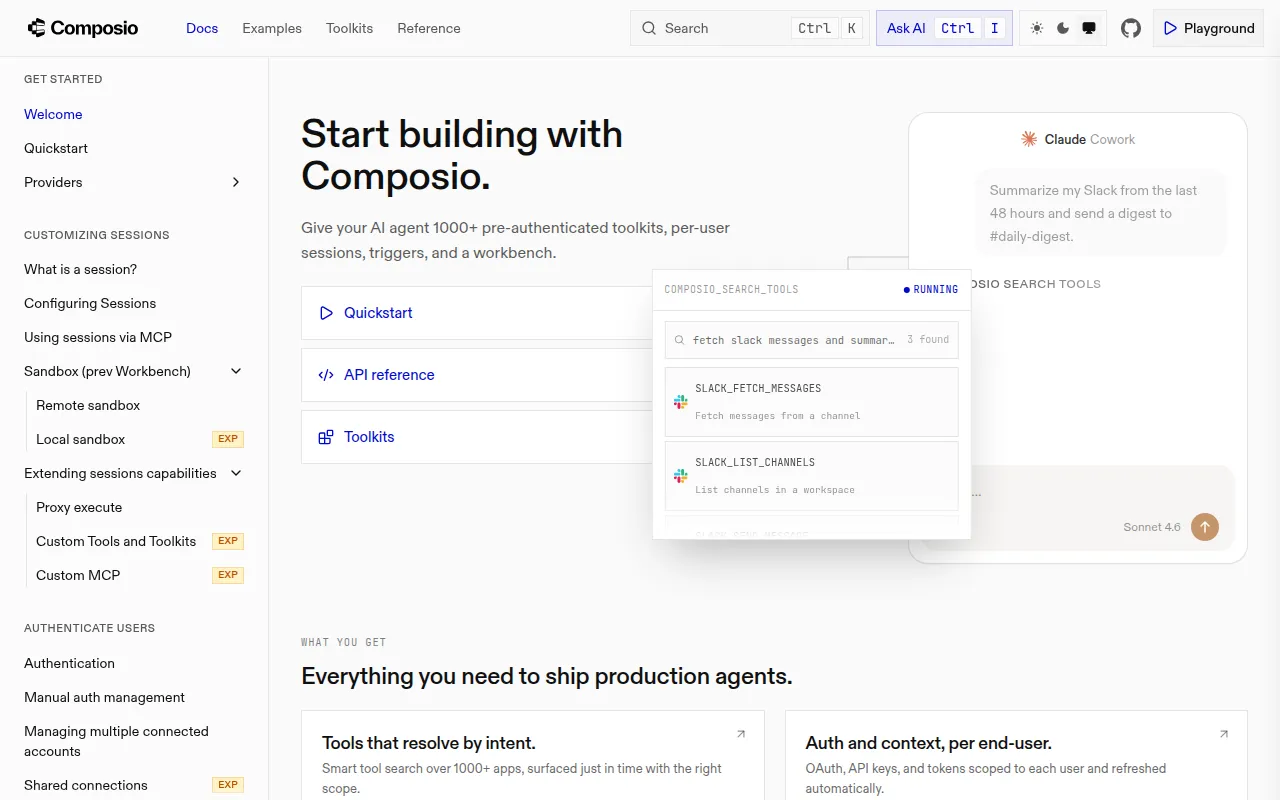Viewport: 1280px width, 800px height.
Task: Click the COMPOSIO_SEARCH_TOOLS panel title
Action: point(731,290)
